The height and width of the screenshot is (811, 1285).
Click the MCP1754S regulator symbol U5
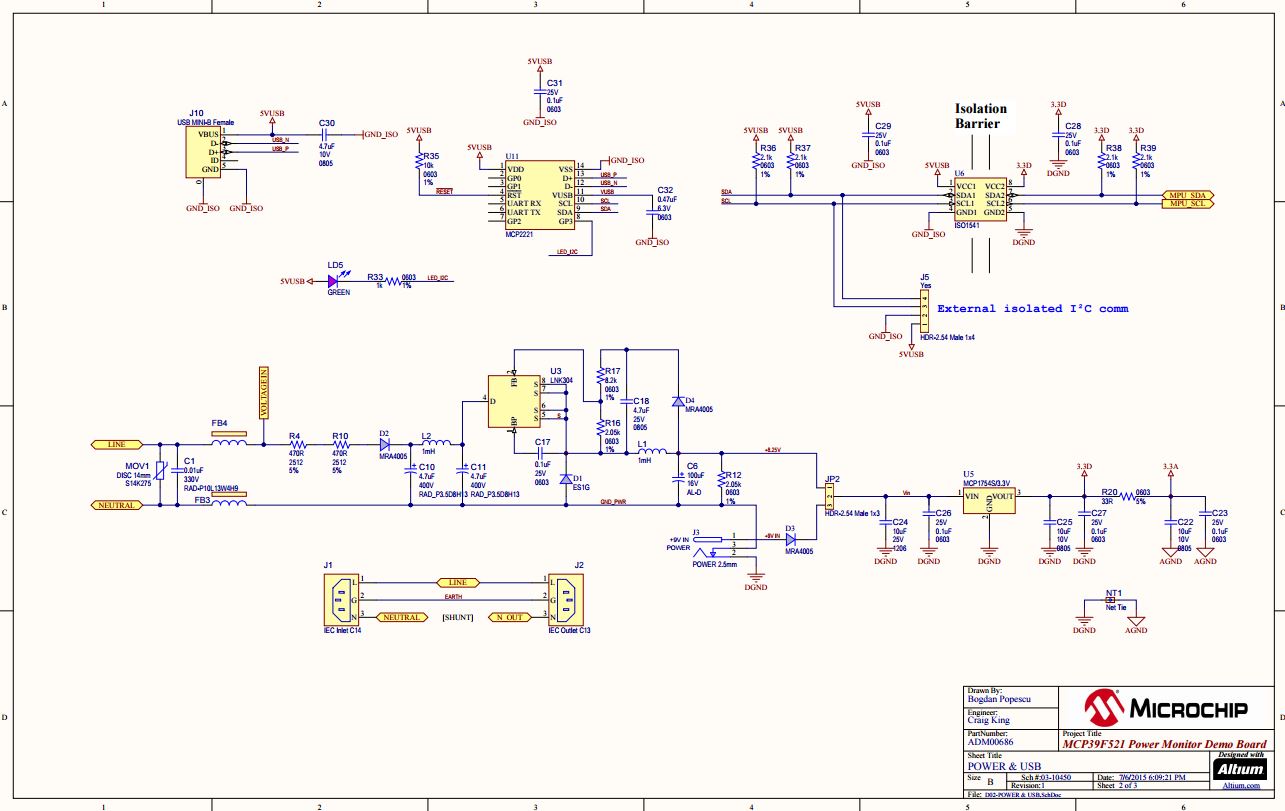pyautogui.click(x=987, y=500)
